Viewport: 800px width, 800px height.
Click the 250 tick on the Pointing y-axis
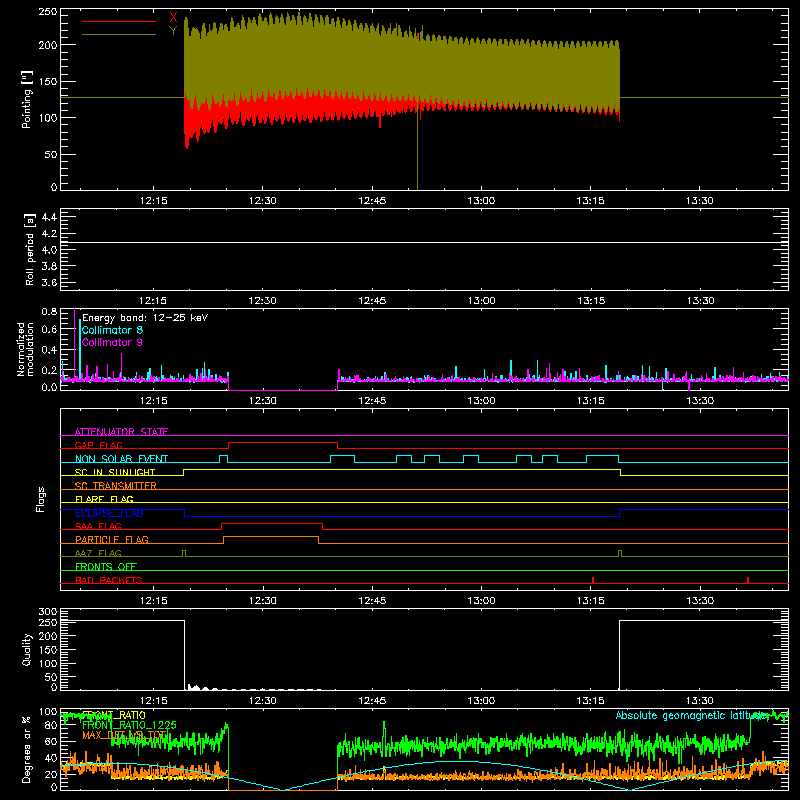click(x=48, y=12)
